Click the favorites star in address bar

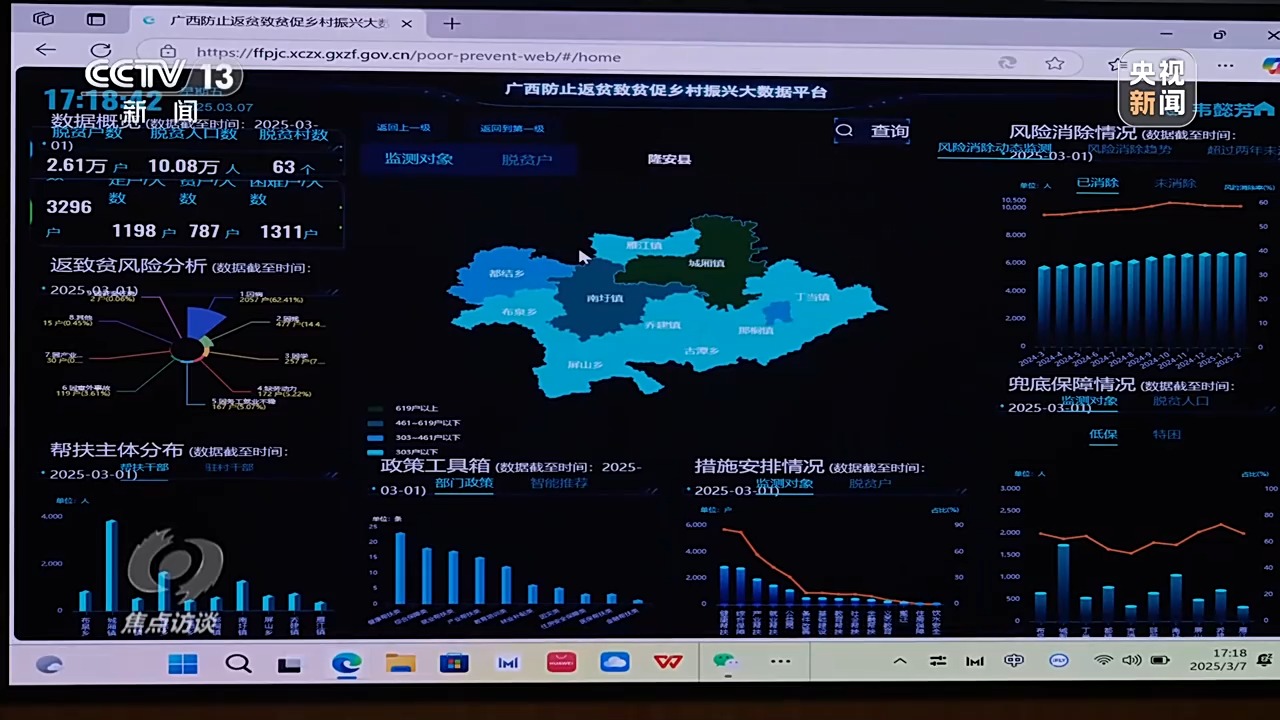coord(1055,63)
